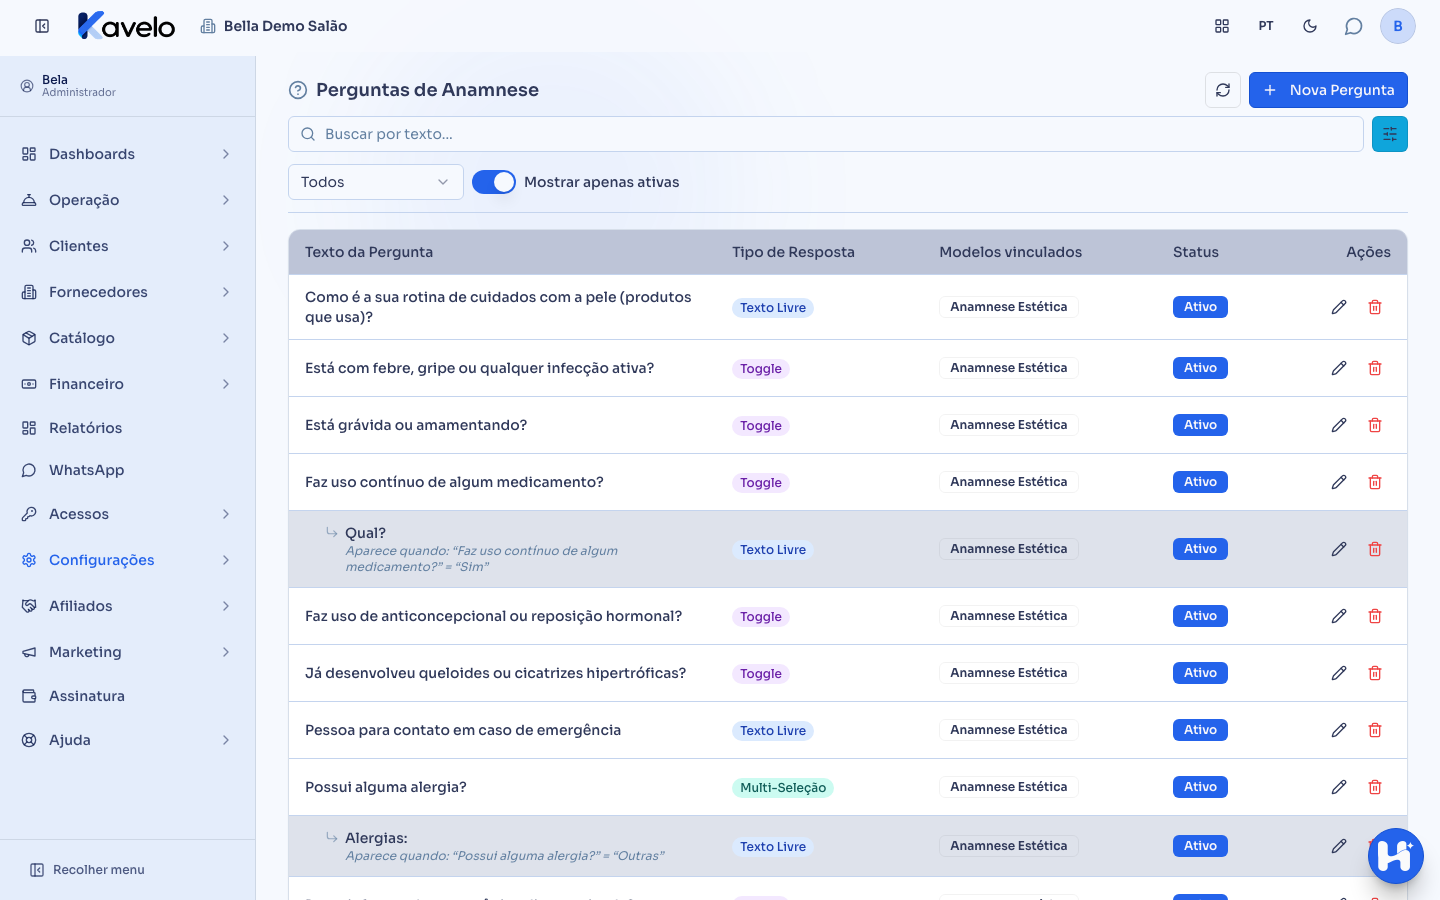This screenshot has width=1440, height=900.
Task: Select the 'Bella Demo Salão' workspace name
Action: coord(285,26)
